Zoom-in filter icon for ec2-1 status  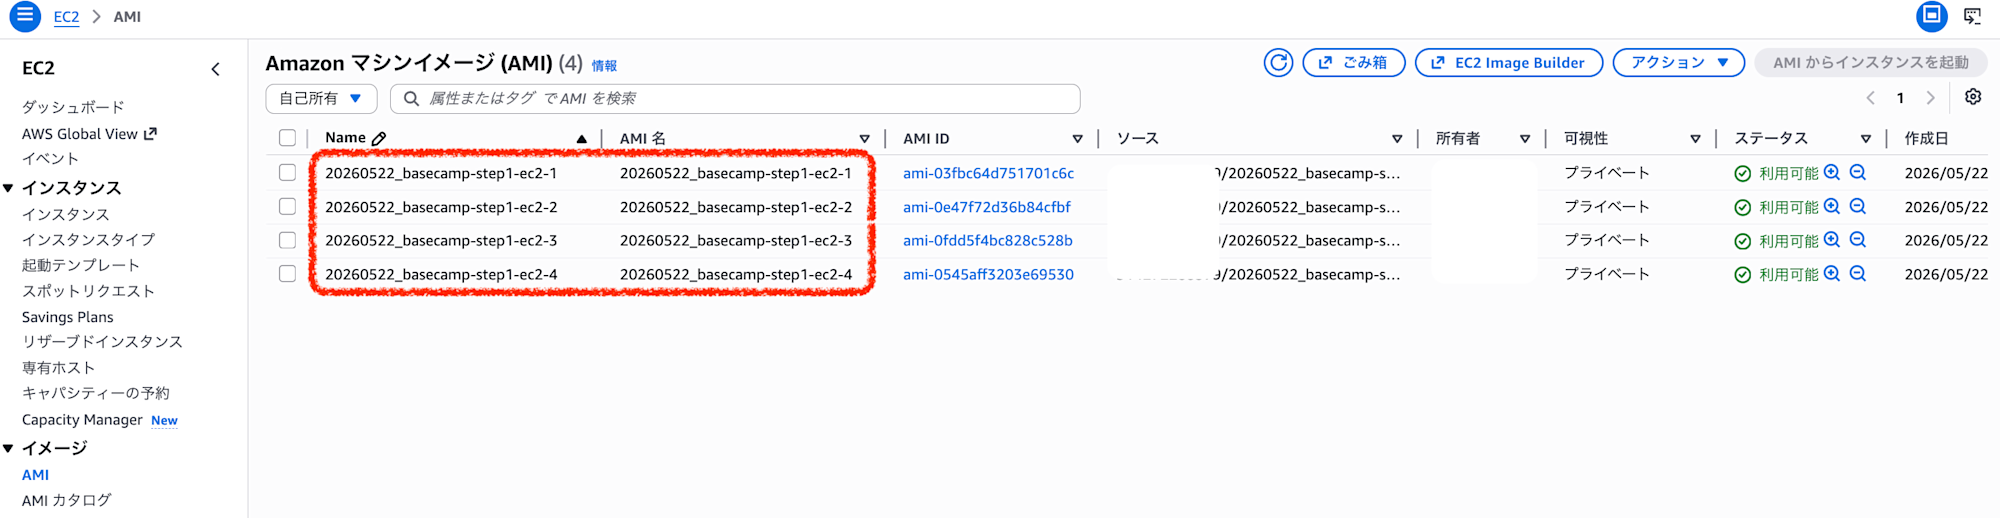[1832, 172]
